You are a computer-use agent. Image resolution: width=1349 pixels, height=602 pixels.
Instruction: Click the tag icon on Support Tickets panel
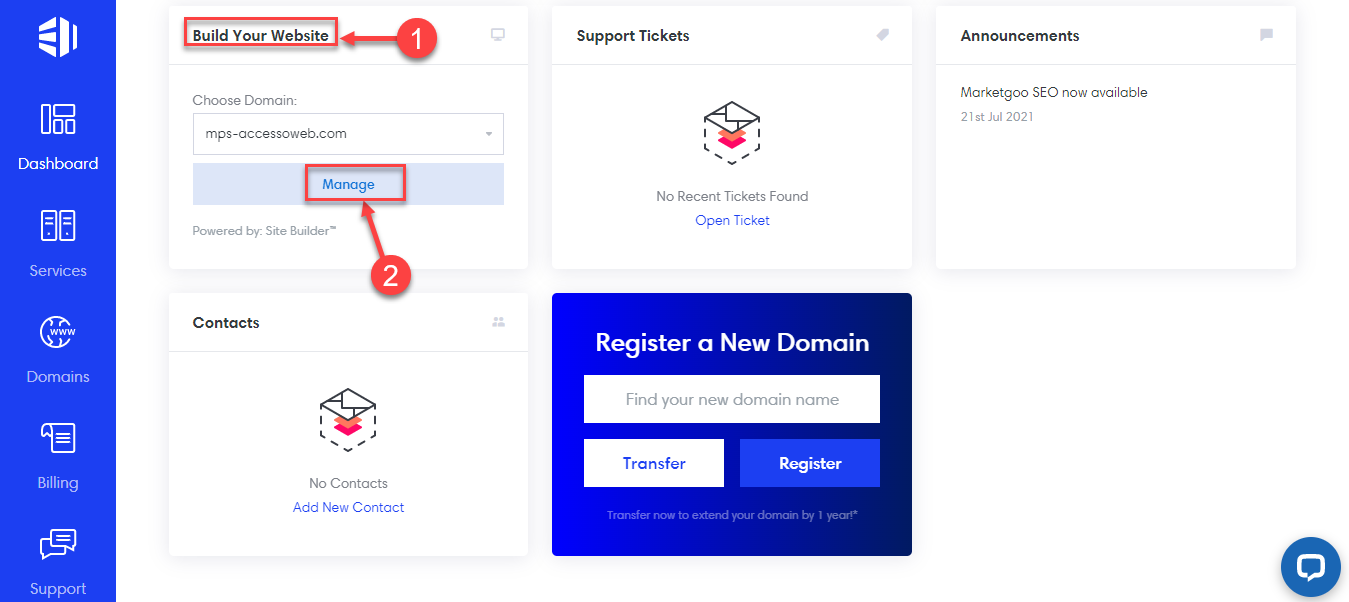[882, 33]
